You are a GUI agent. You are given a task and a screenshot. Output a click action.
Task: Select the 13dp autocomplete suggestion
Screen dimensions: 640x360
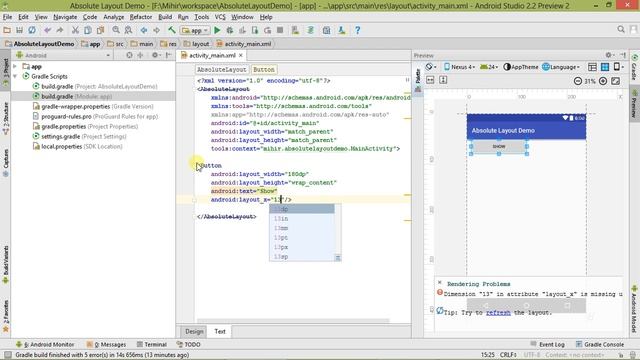[x=302, y=209]
